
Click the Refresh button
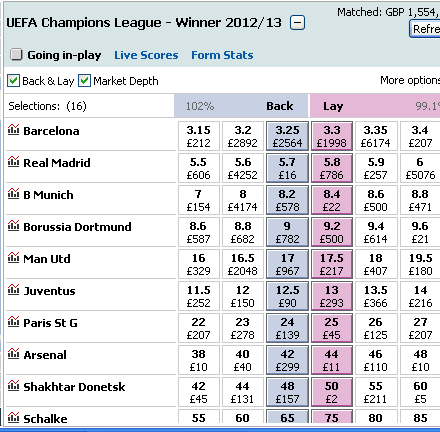coord(425,29)
